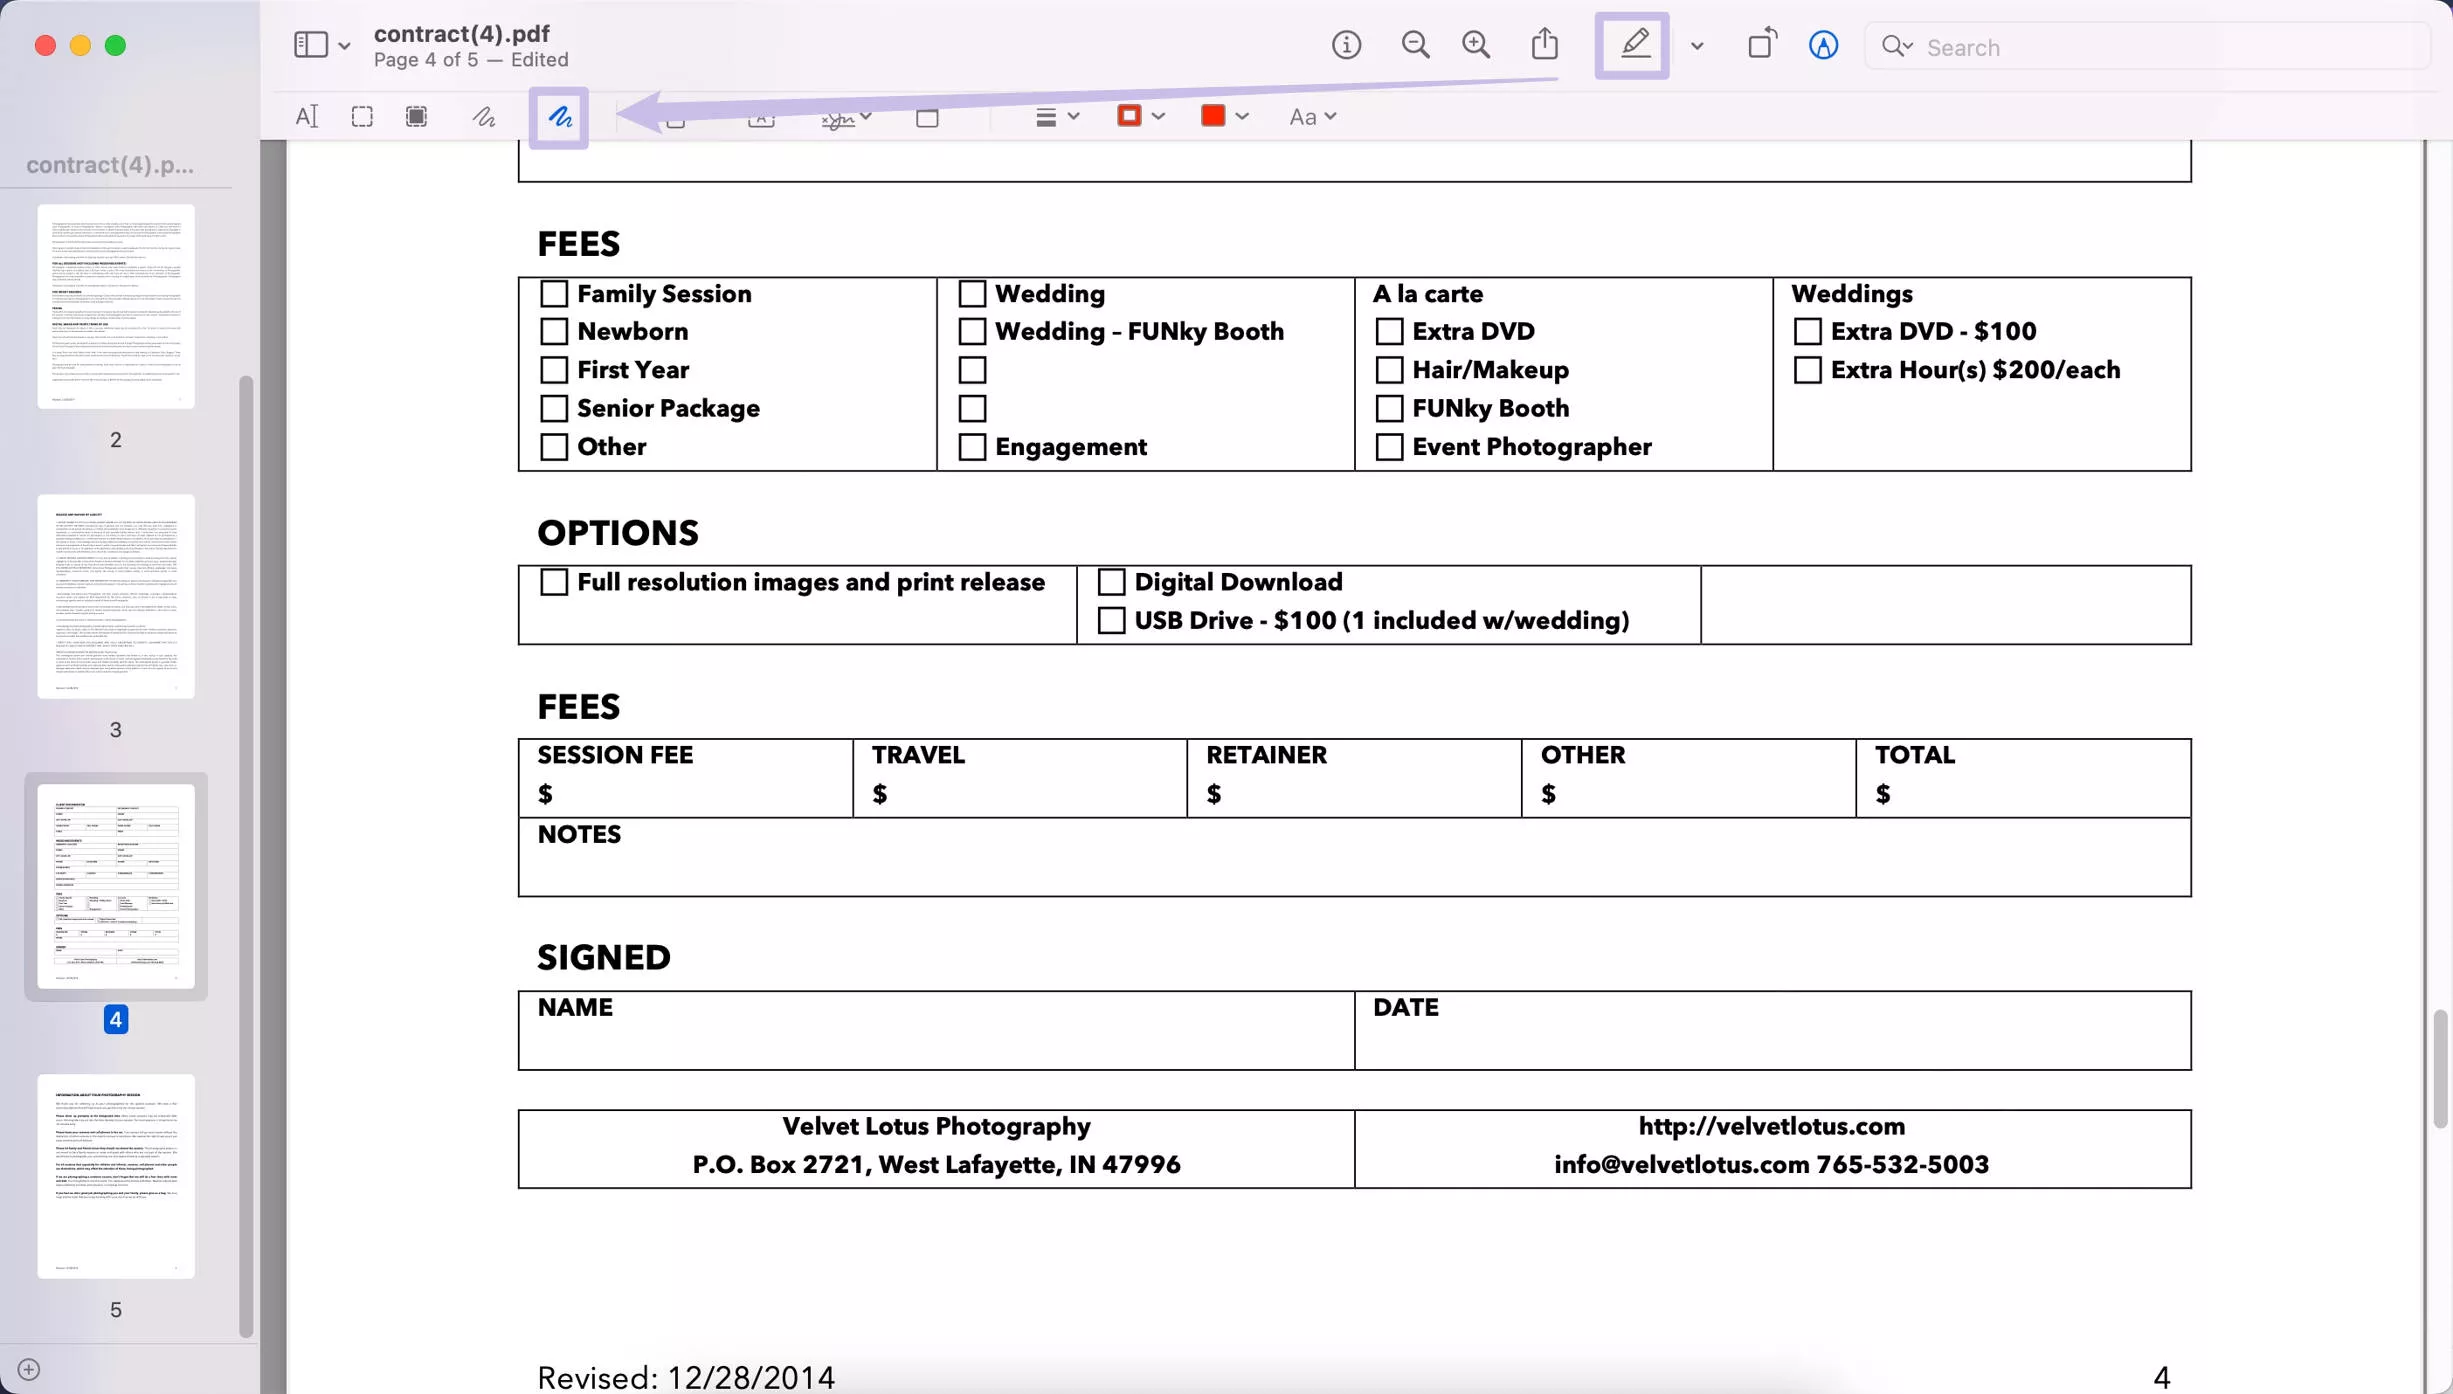
Task: Select the Text annotation tool
Action: pos(761,116)
